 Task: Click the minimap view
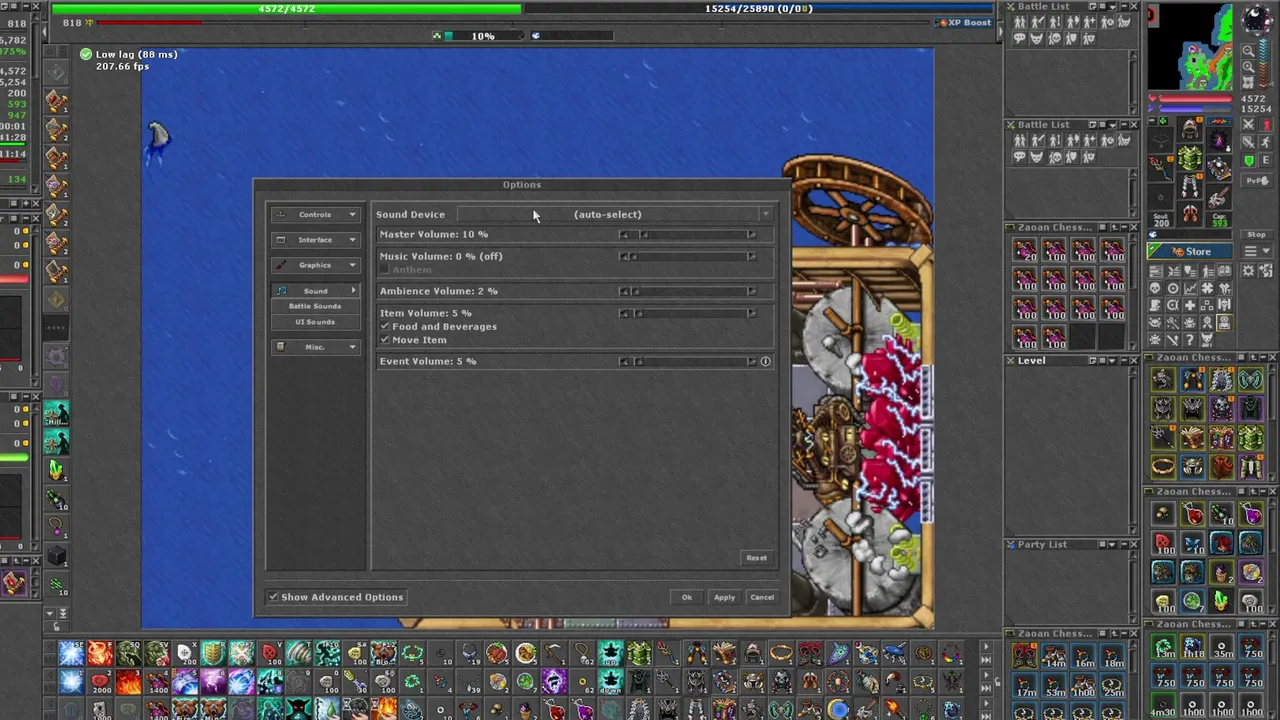tap(1190, 47)
